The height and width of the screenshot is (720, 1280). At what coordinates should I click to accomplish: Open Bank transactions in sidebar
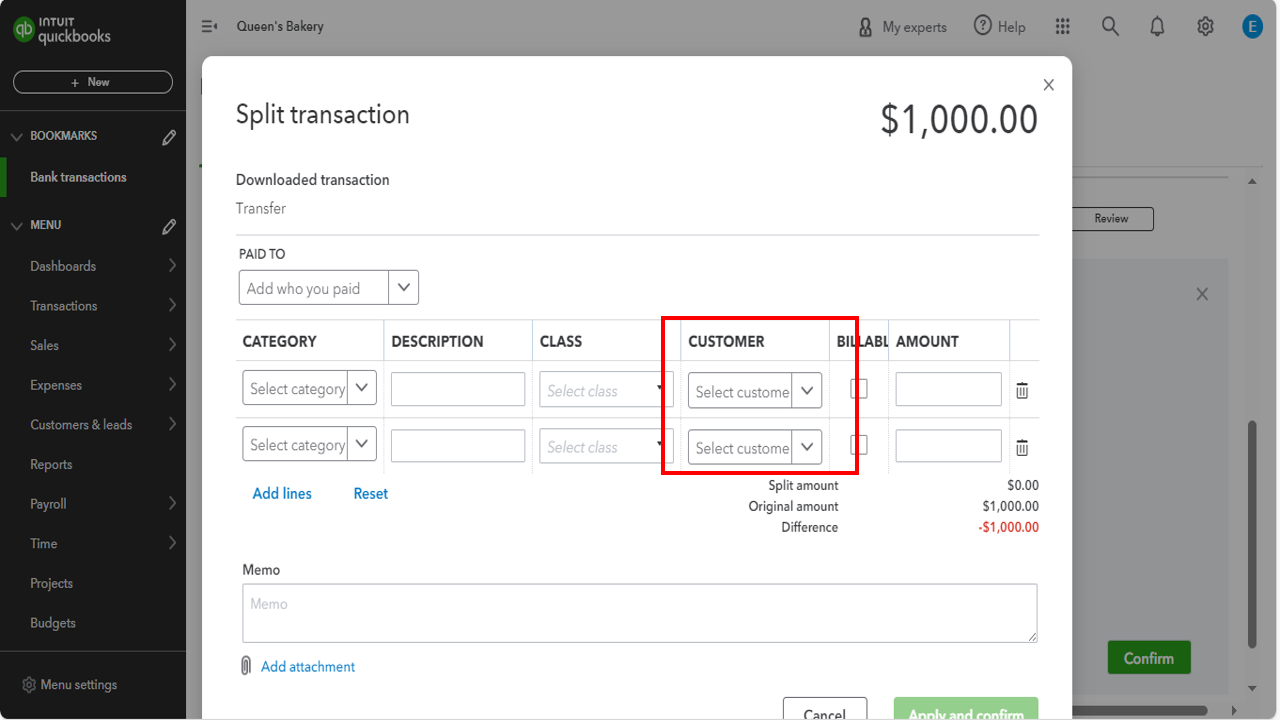click(x=78, y=177)
